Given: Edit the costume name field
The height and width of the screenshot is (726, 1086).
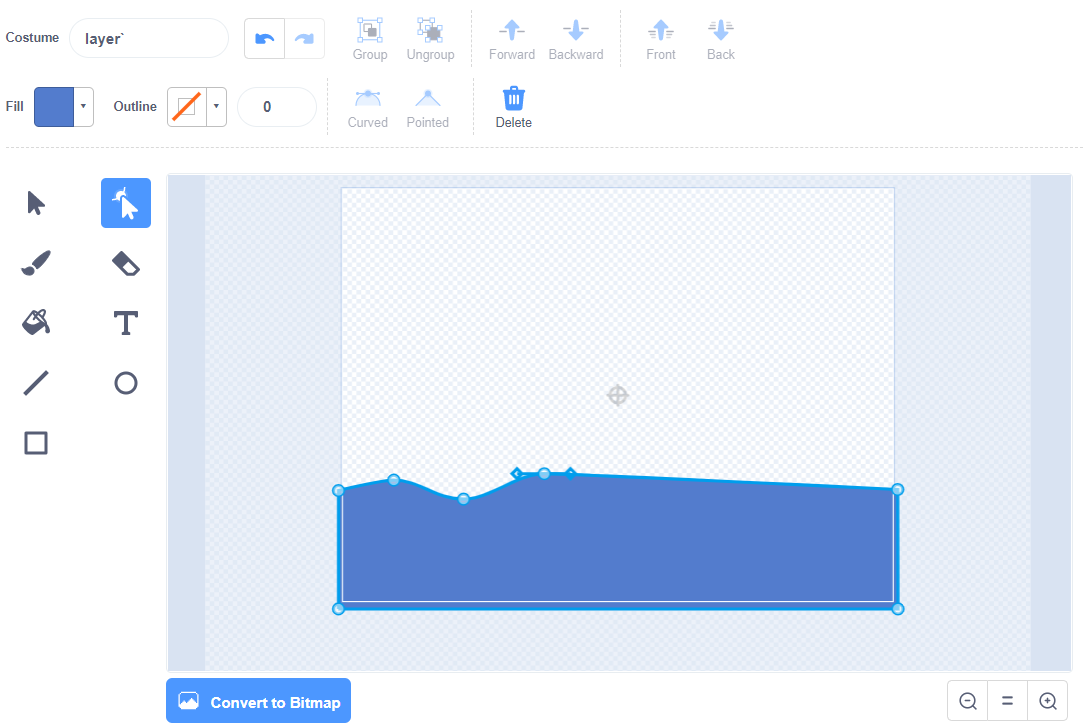Looking at the screenshot, I should point(149,38).
